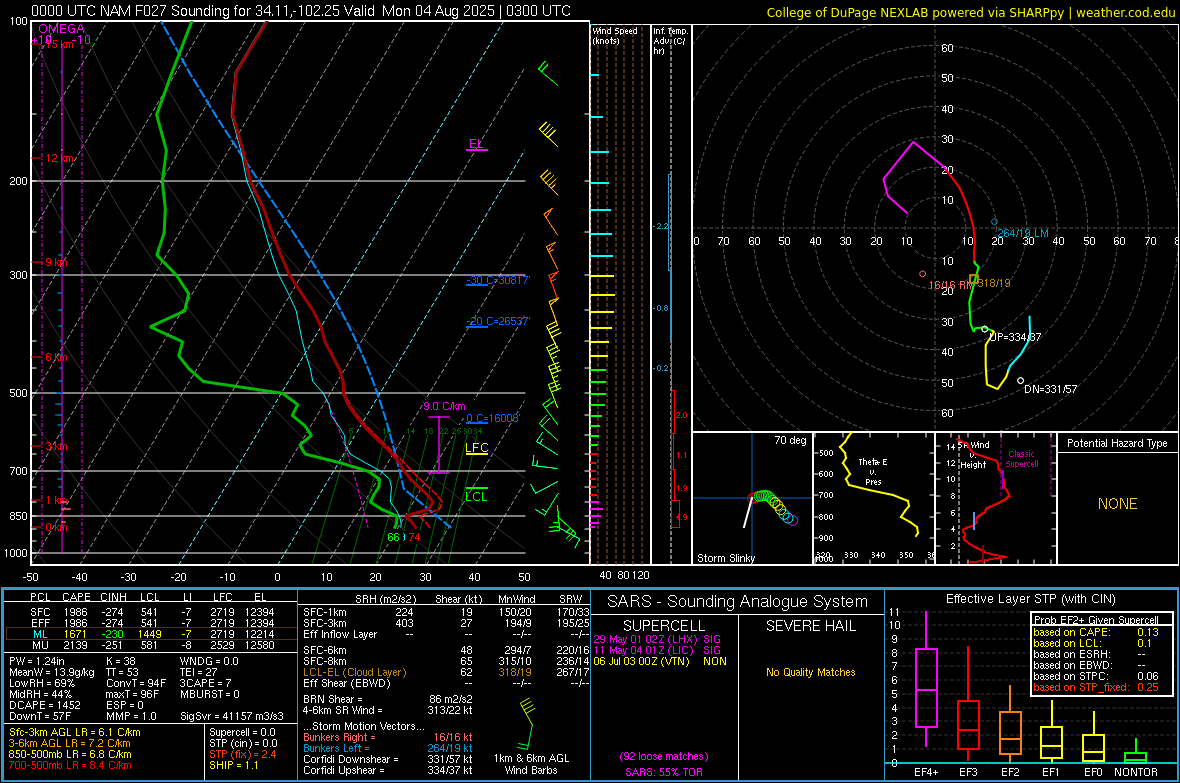This screenshot has height=783, width=1180.
Task: Click the 'BRN Shear =' row label
Action: (x=333, y=699)
